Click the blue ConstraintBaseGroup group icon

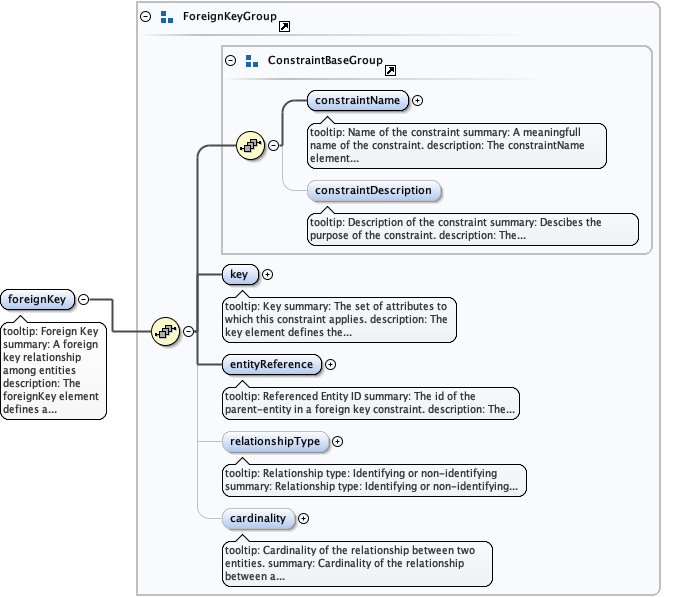[x=252, y=61]
